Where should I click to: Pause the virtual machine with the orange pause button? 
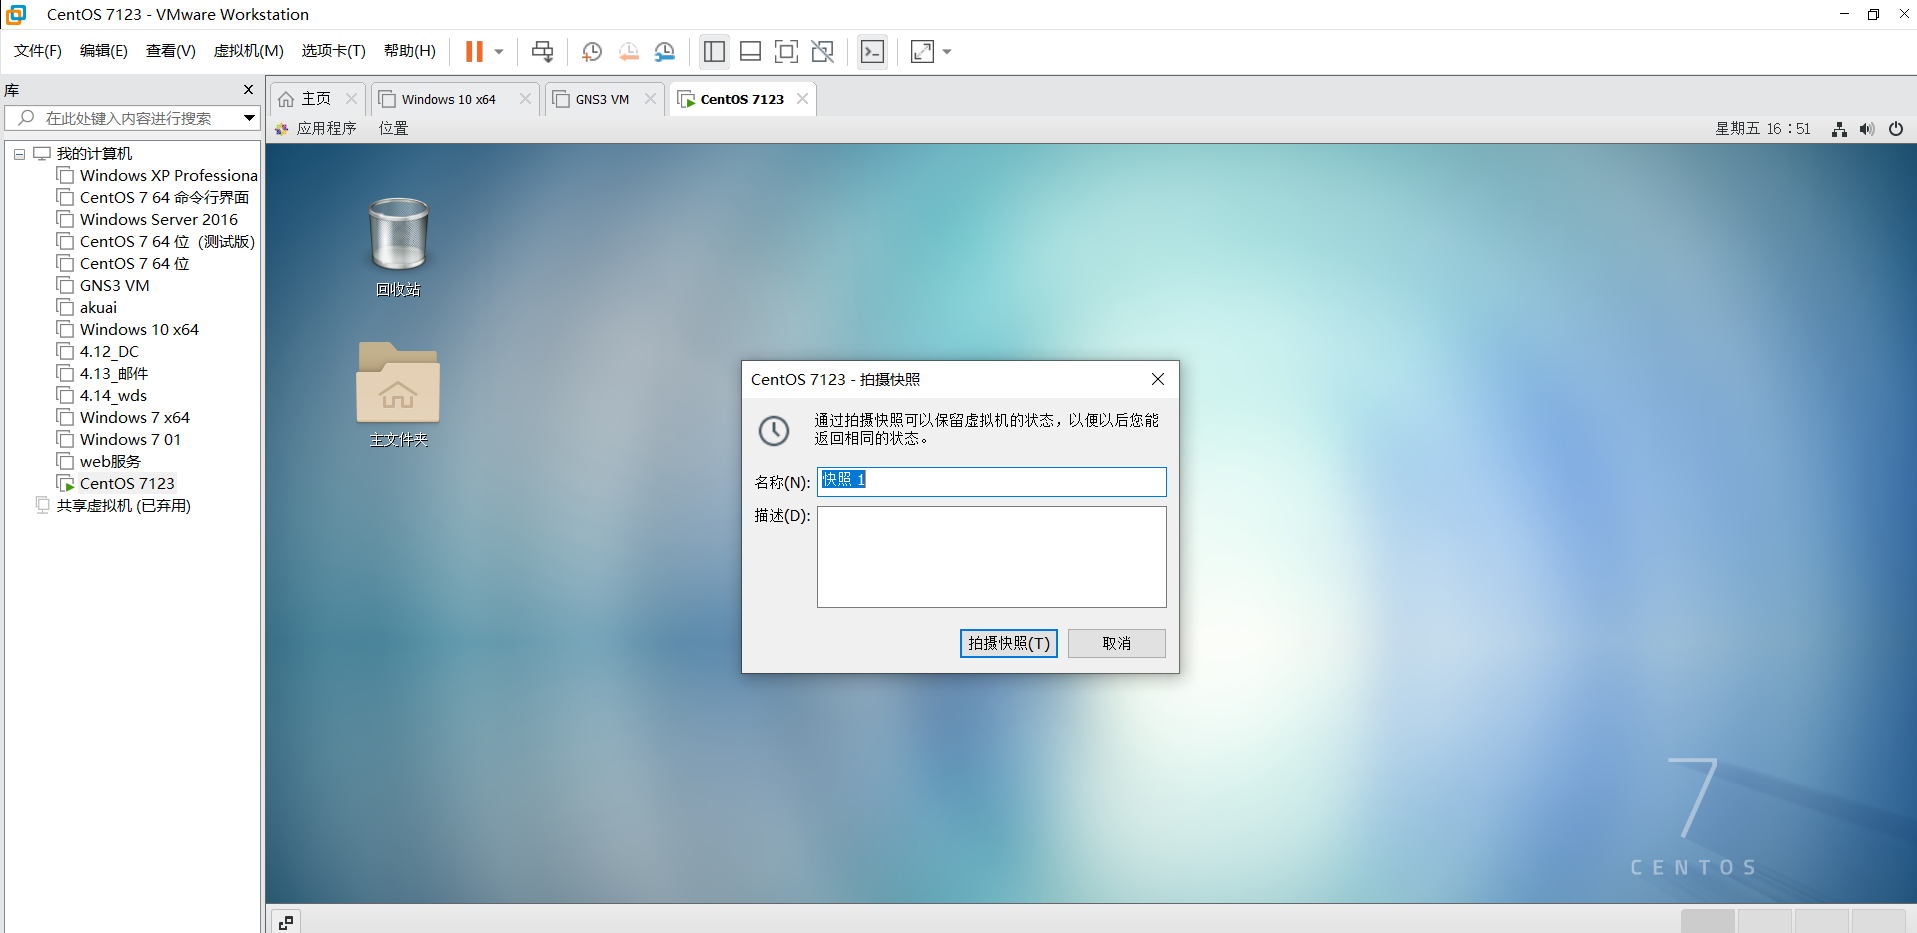[474, 51]
